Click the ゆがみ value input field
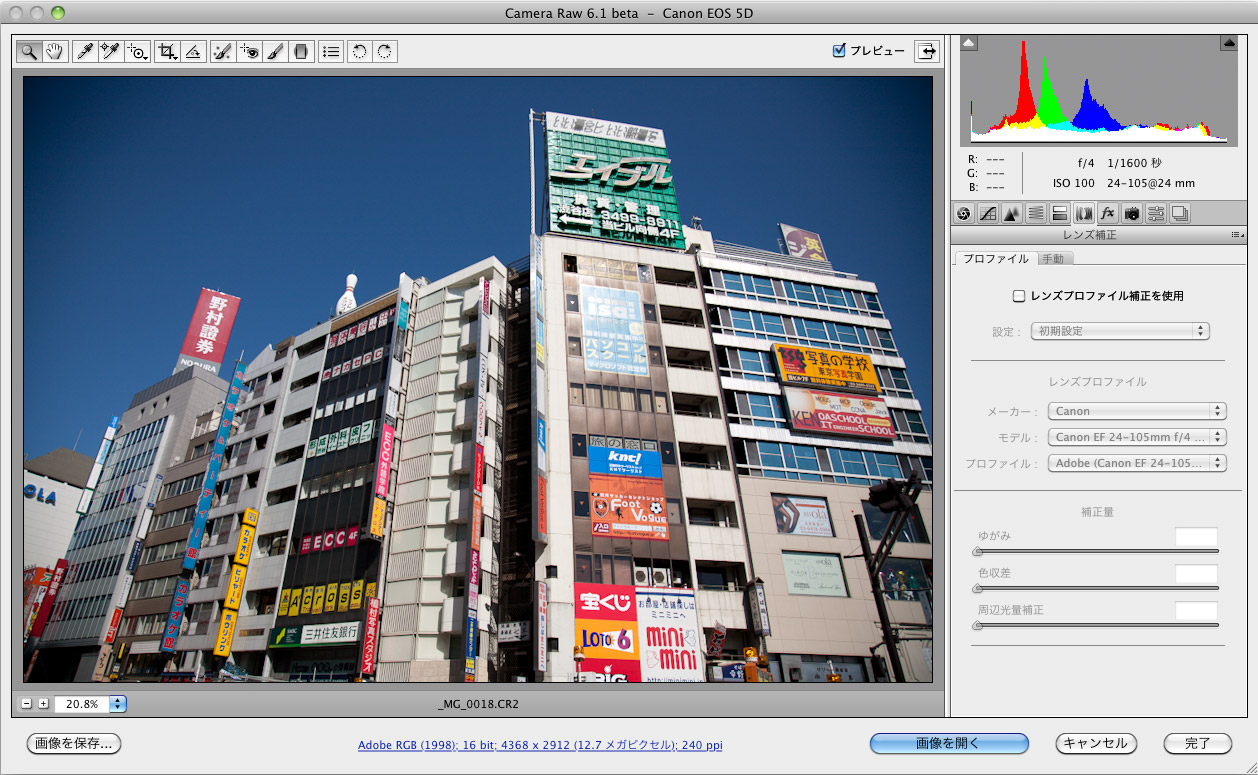 click(1196, 537)
